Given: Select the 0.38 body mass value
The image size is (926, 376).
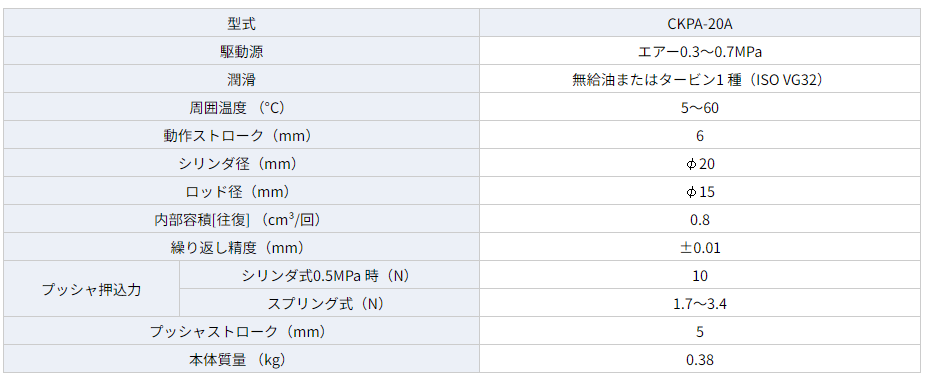Looking at the screenshot, I should point(700,359).
